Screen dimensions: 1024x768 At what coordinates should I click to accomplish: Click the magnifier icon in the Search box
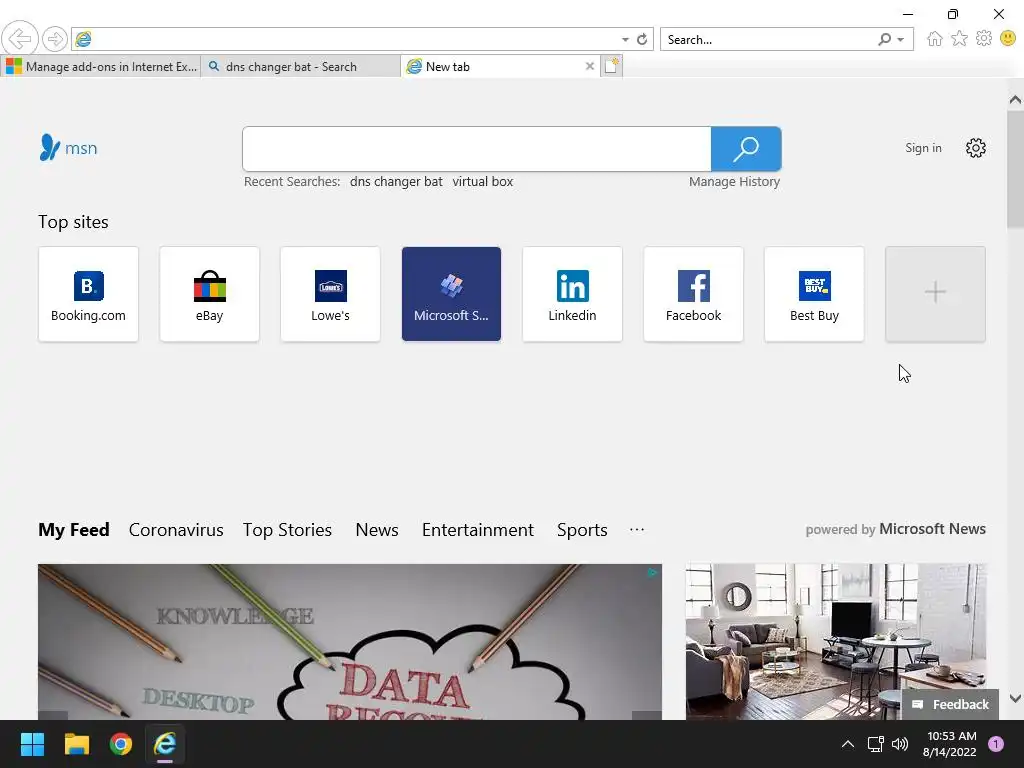pos(884,40)
